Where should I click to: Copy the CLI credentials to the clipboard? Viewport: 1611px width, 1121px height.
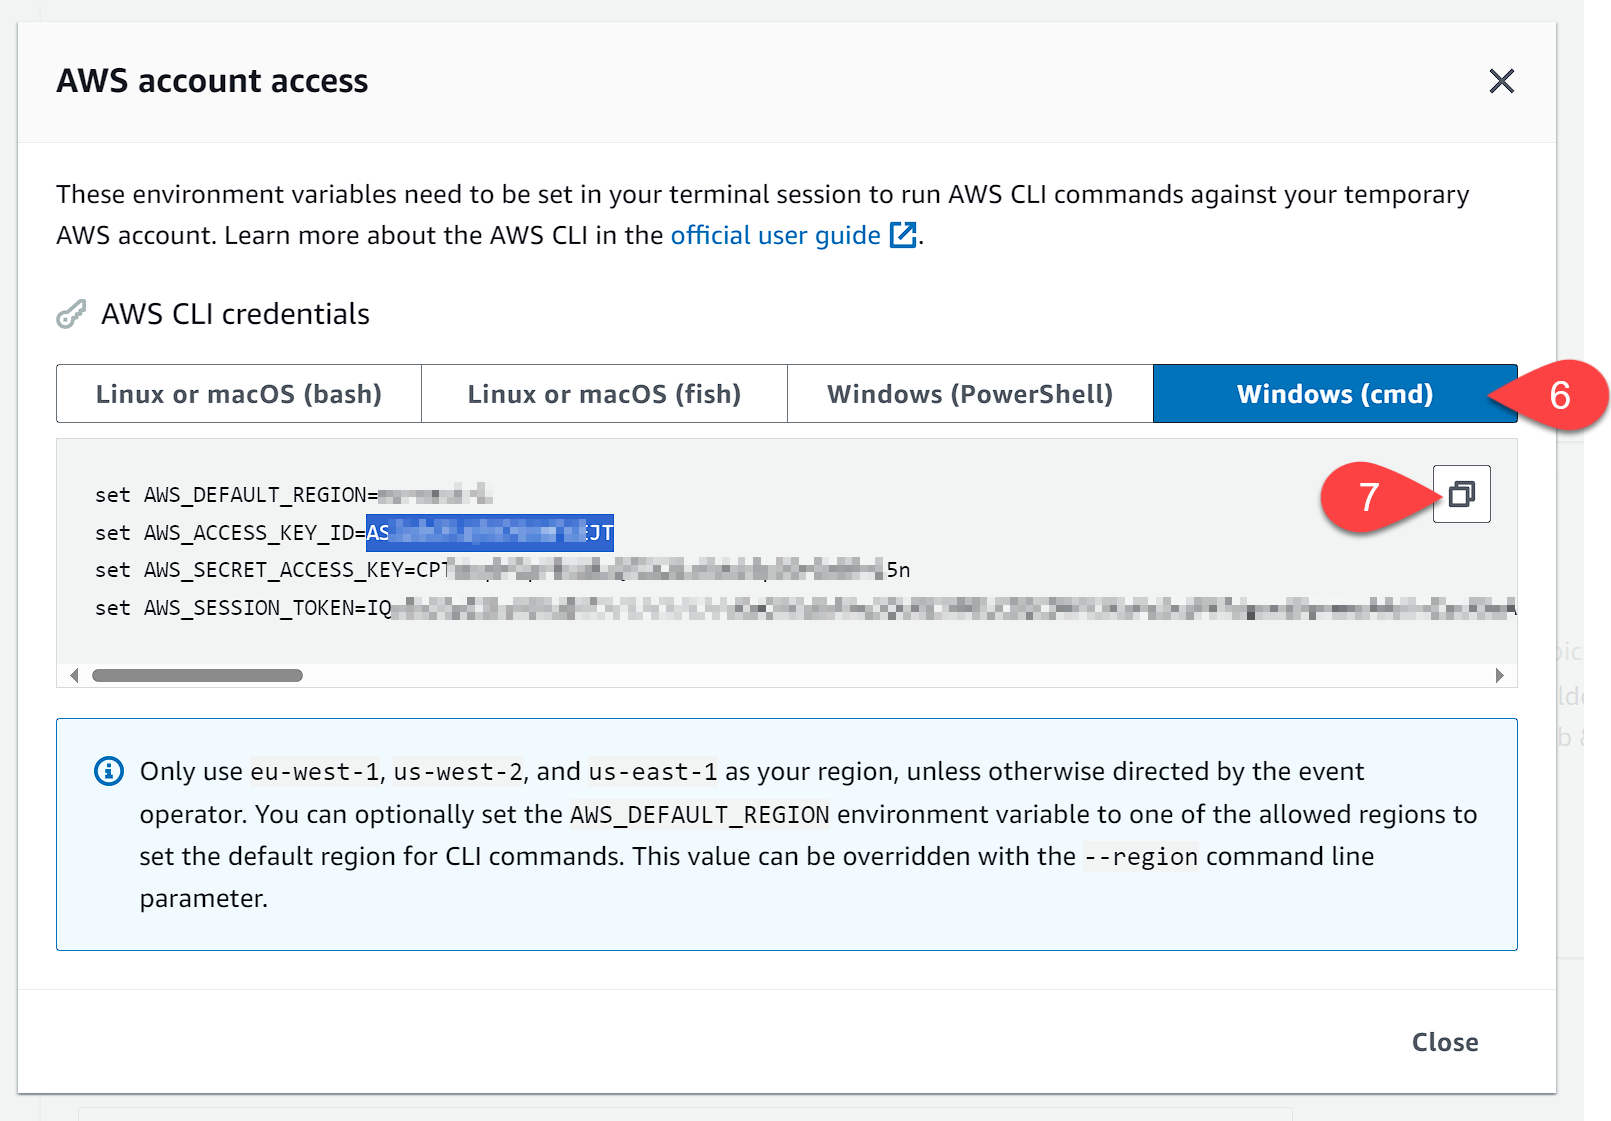pos(1461,494)
